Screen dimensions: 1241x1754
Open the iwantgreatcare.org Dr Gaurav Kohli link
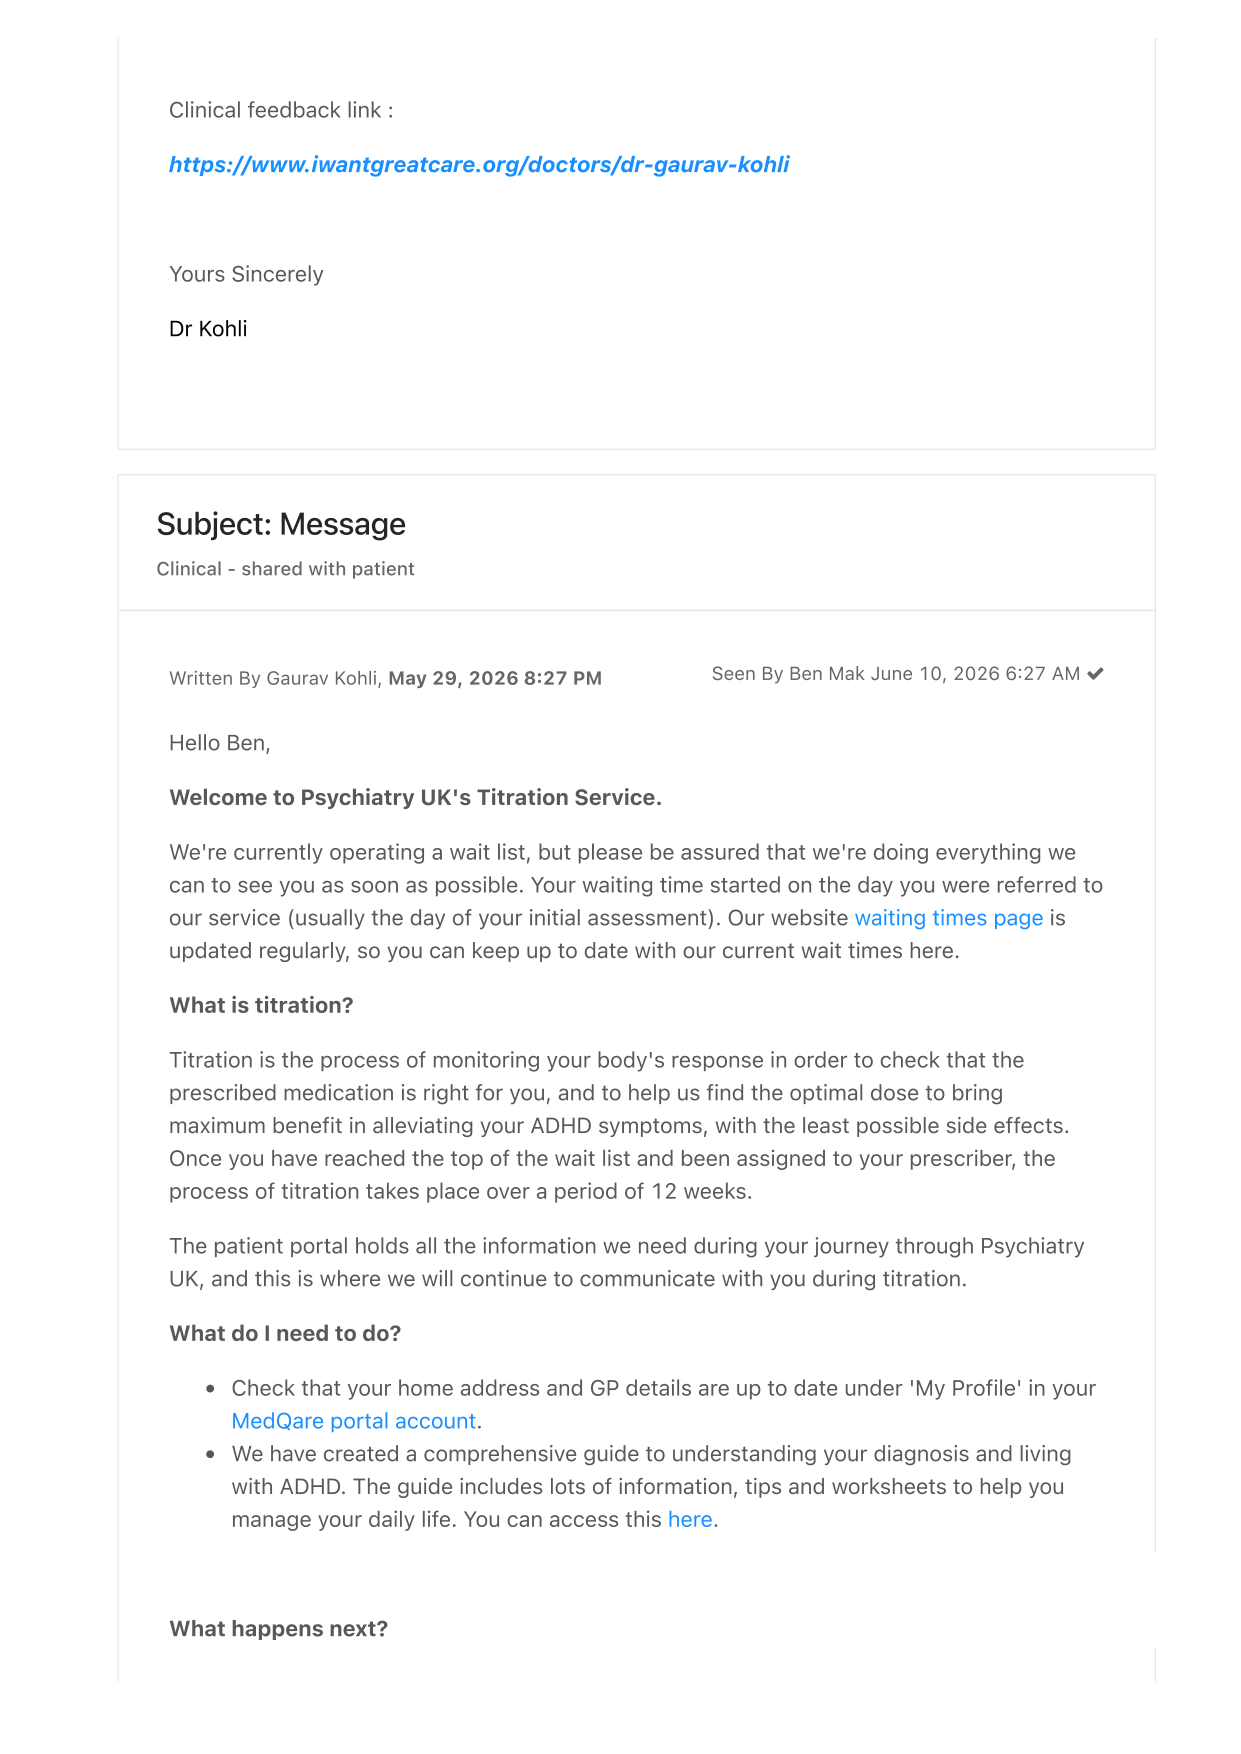[x=479, y=165]
